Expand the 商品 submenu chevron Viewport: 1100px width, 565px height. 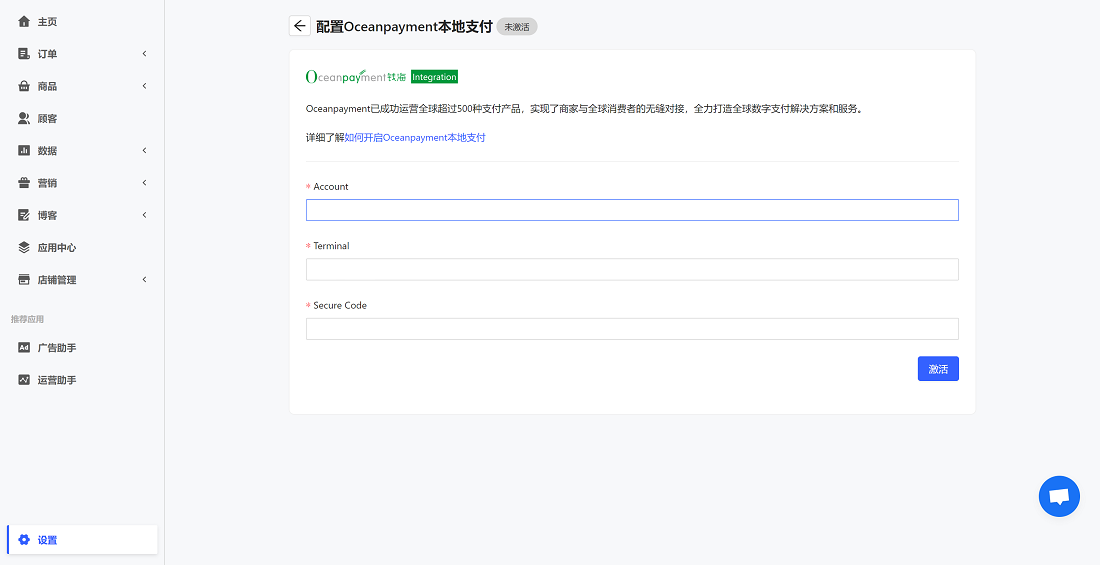point(144,86)
